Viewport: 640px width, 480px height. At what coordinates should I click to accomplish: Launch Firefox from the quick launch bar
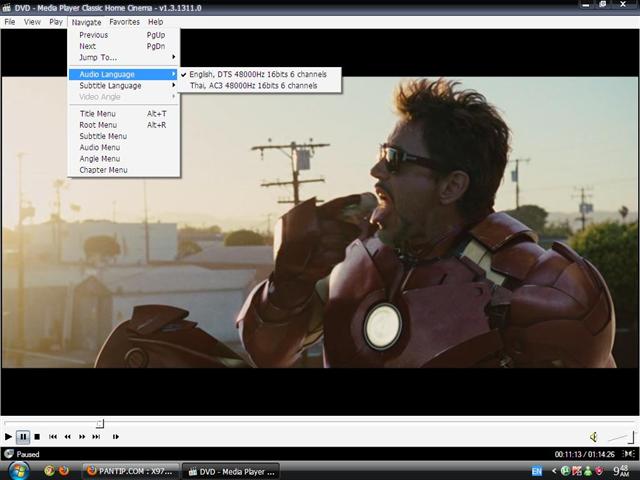[x=64, y=471]
